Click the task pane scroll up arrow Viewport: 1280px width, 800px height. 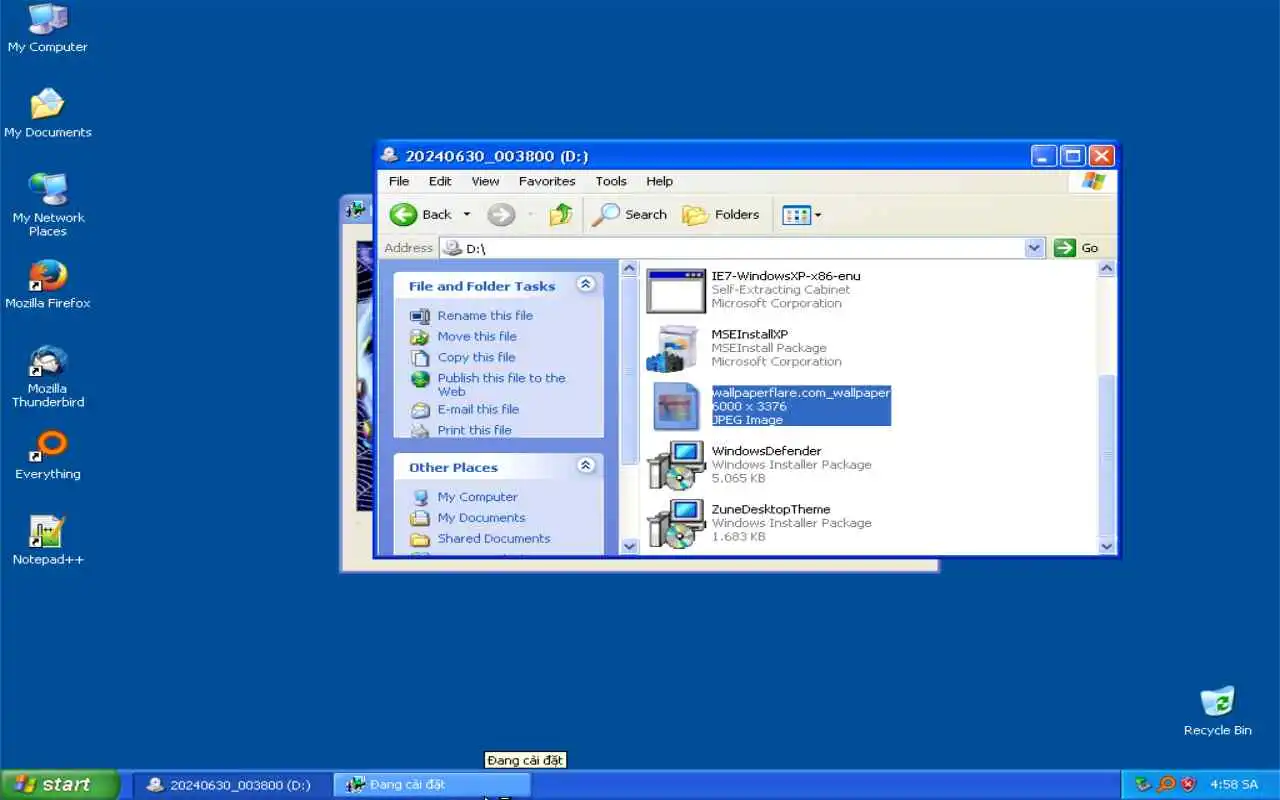[629, 268]
